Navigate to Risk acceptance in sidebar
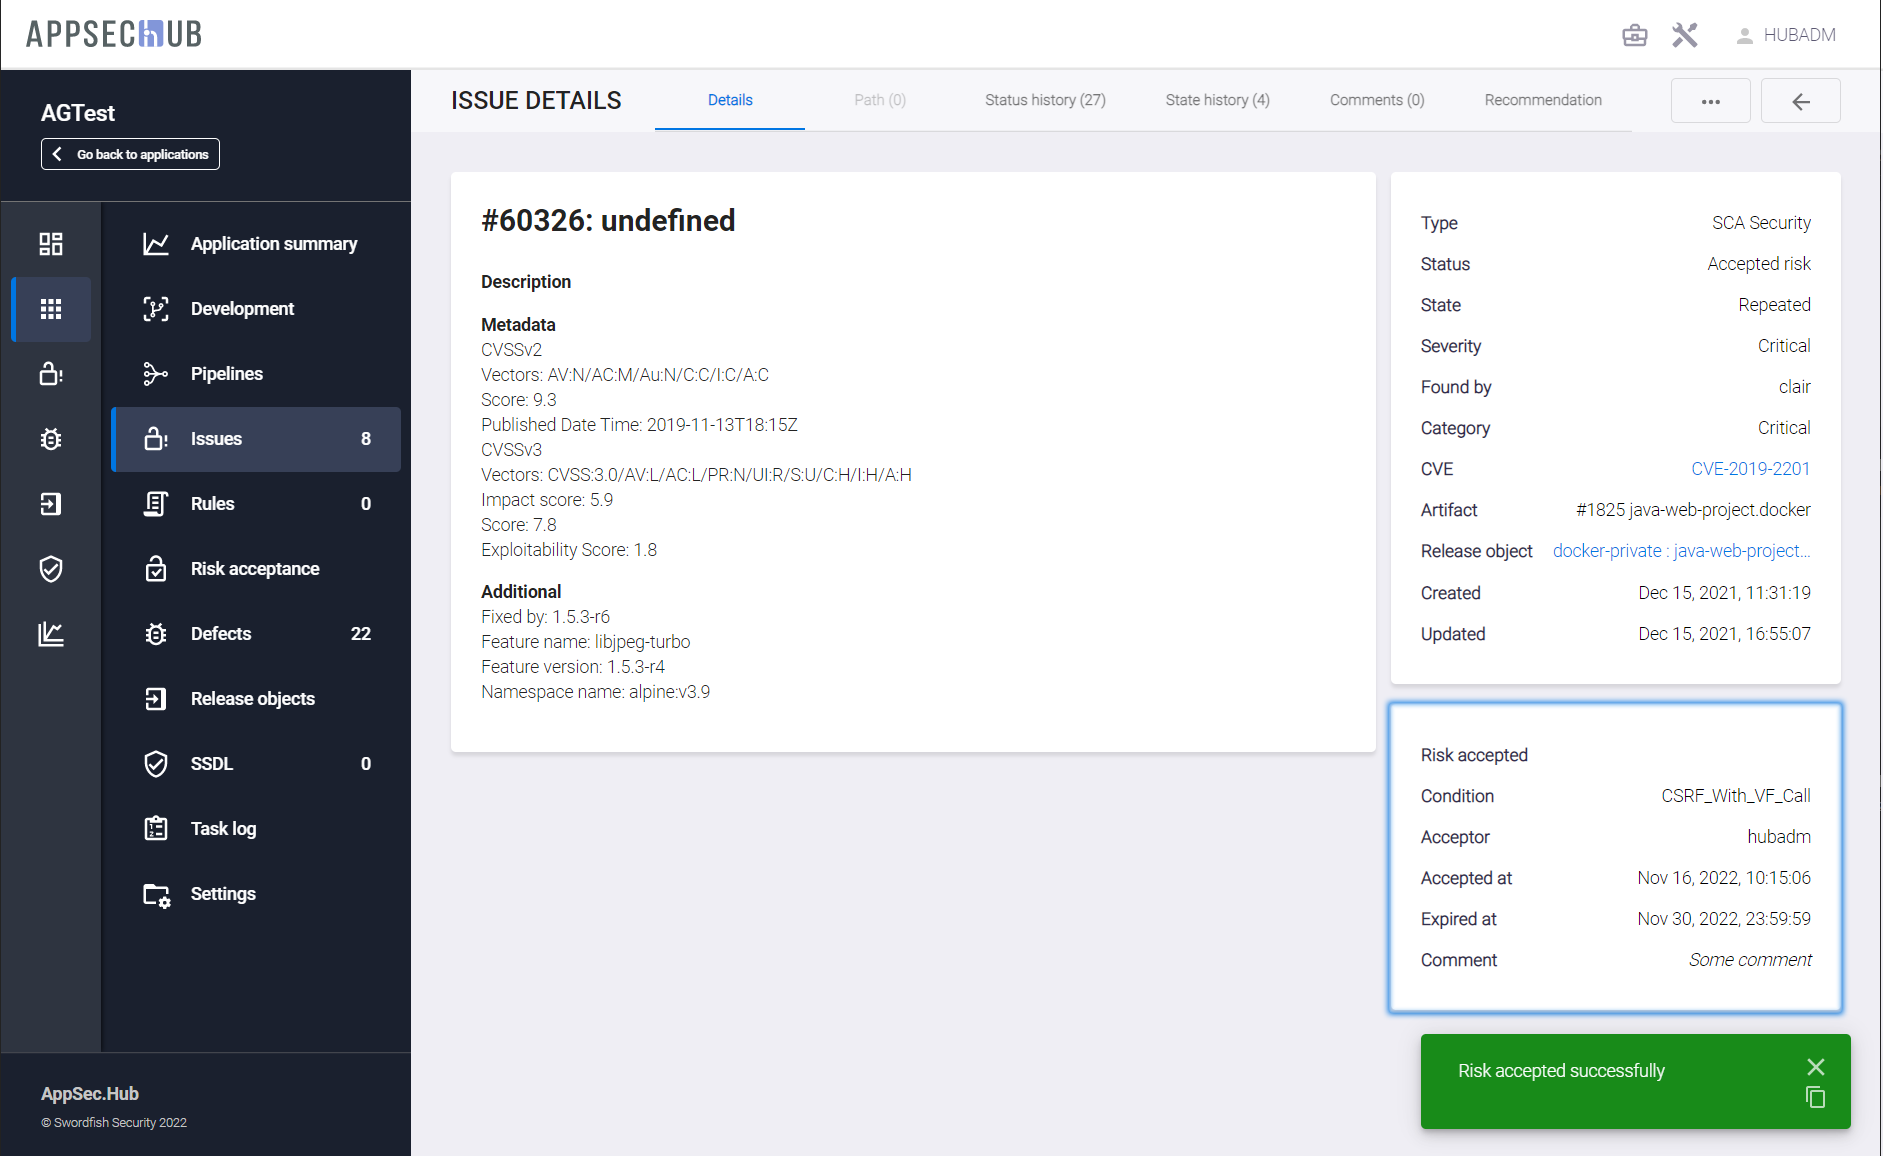The image size is (1883, 1156). point(255,569)
